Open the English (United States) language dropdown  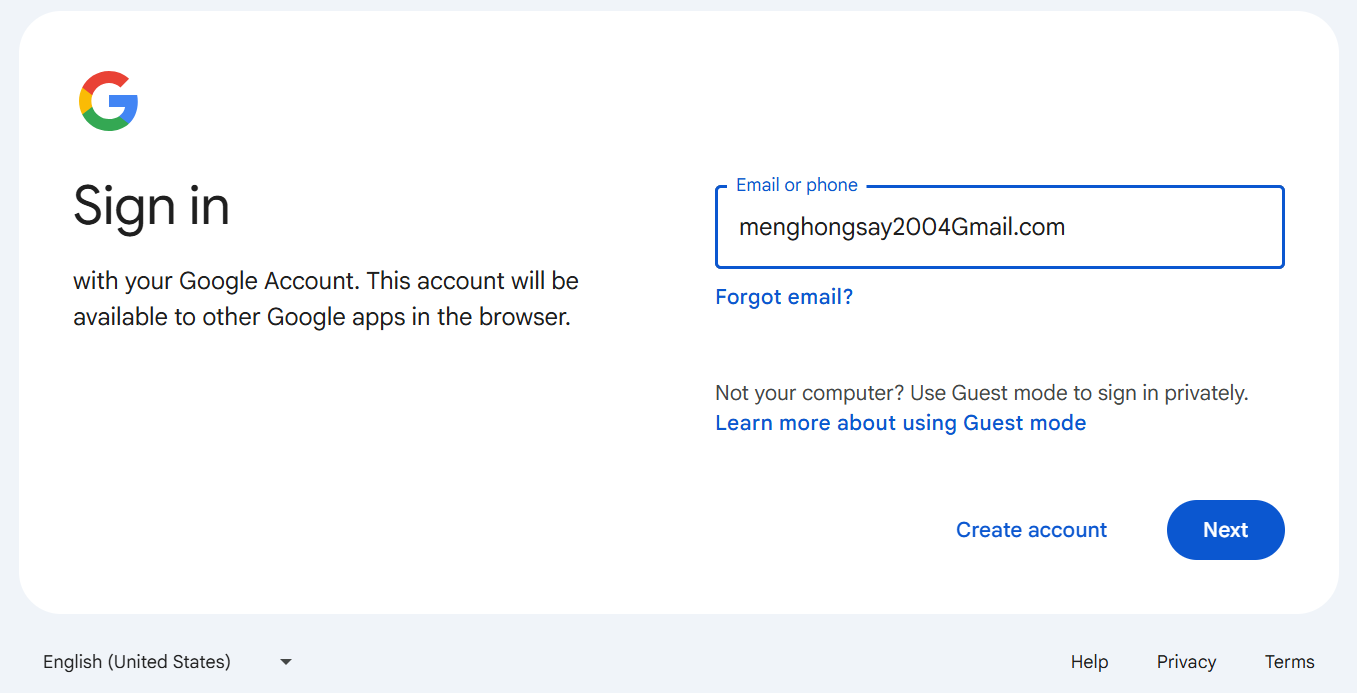point(137,662)
